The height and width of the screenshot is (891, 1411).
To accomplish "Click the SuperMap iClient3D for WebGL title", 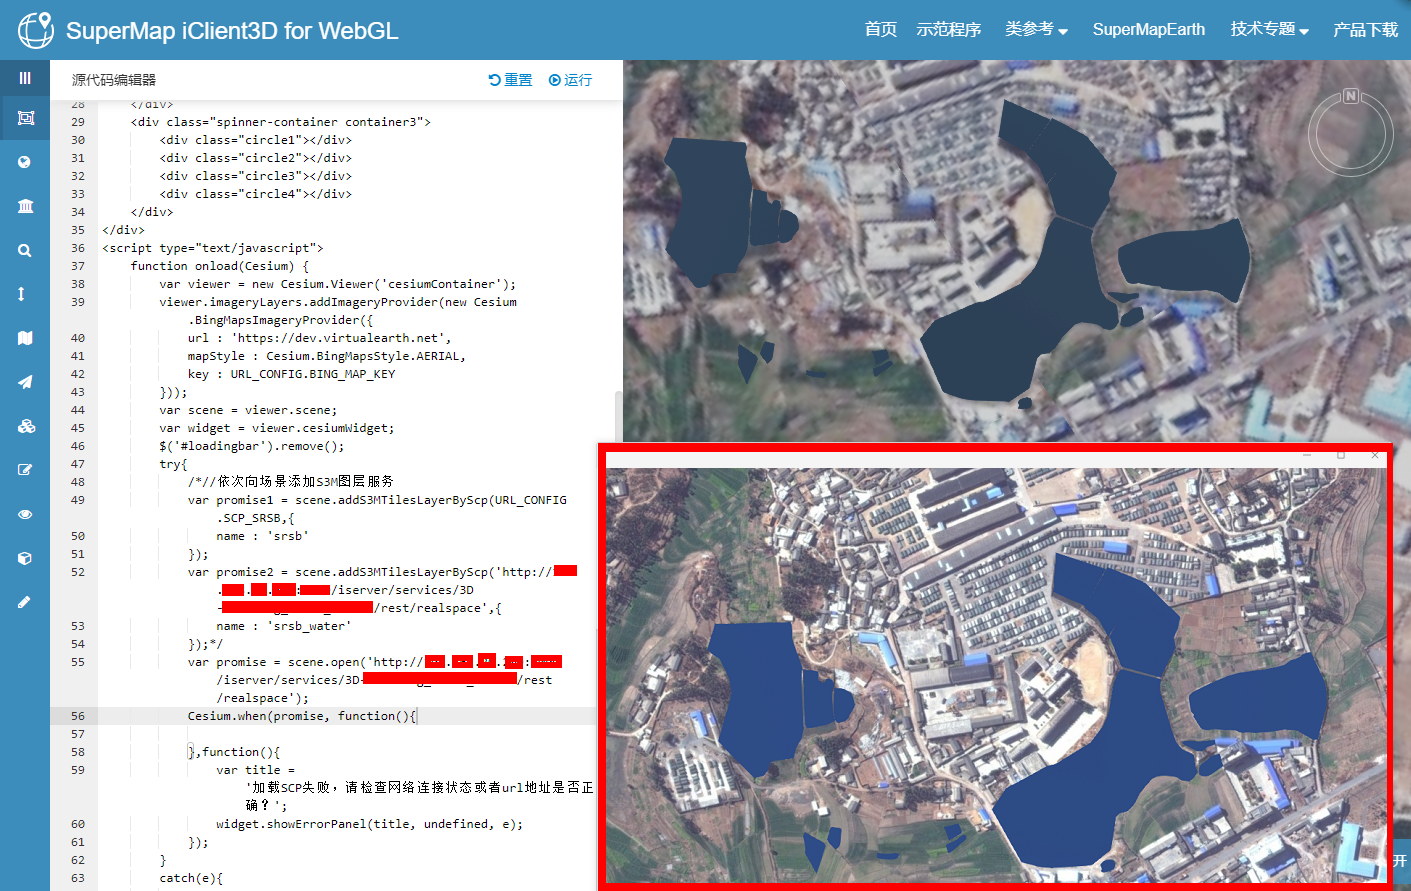I will coord(232,31).
